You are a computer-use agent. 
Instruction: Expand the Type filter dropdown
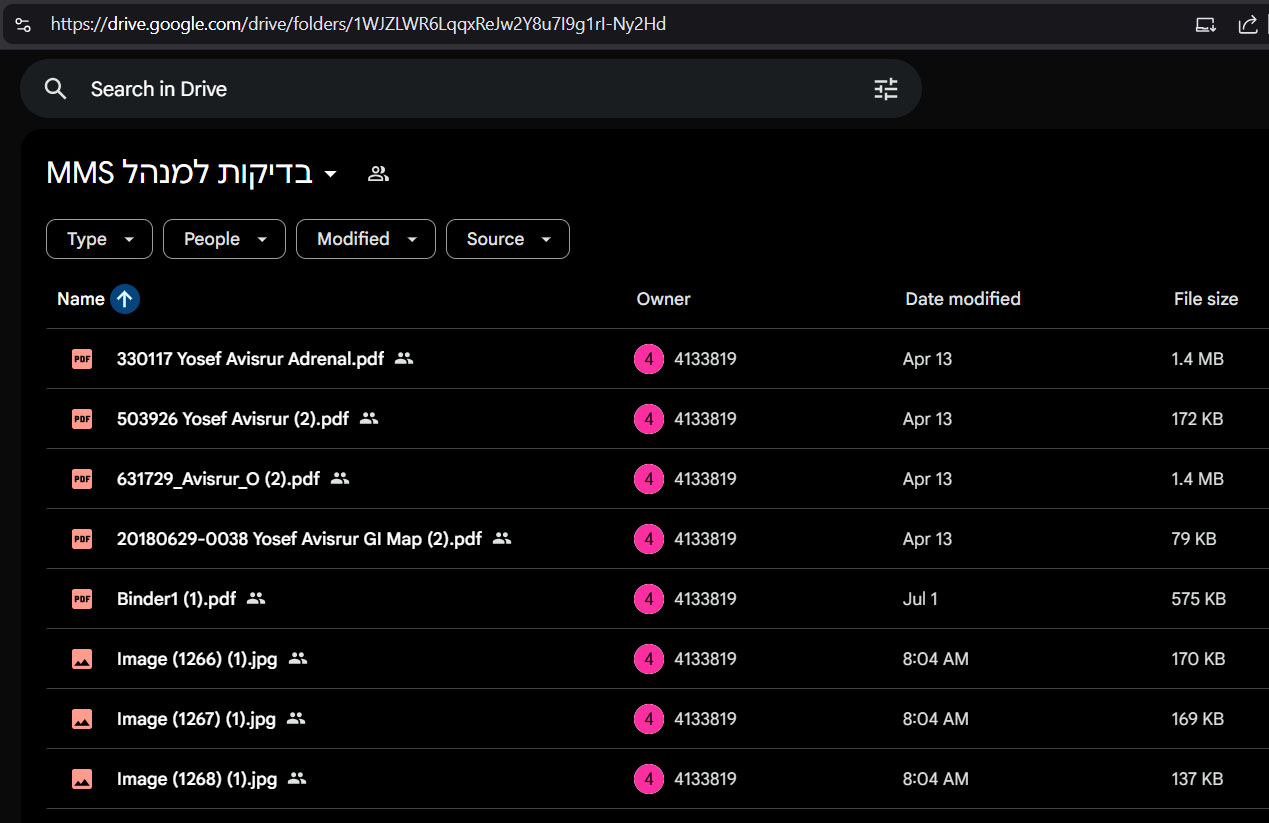99,239
